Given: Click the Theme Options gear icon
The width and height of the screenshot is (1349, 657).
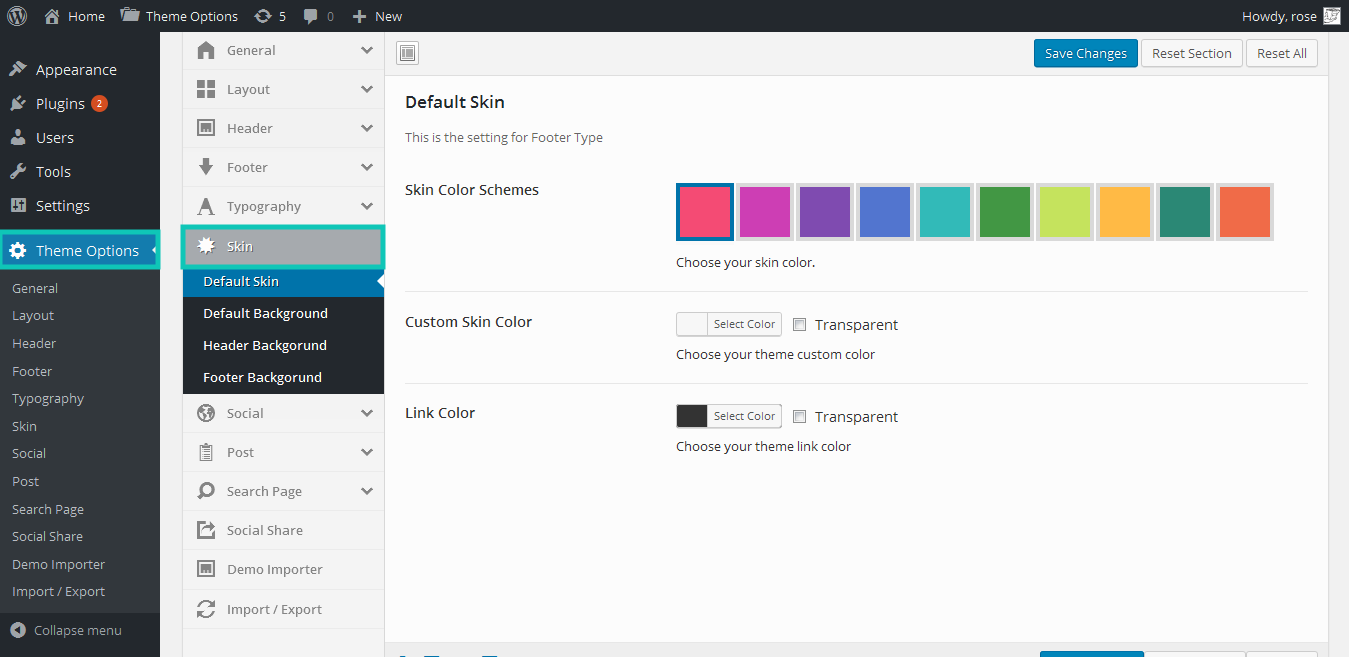Looking at the screenshot, I should [18, 251].
